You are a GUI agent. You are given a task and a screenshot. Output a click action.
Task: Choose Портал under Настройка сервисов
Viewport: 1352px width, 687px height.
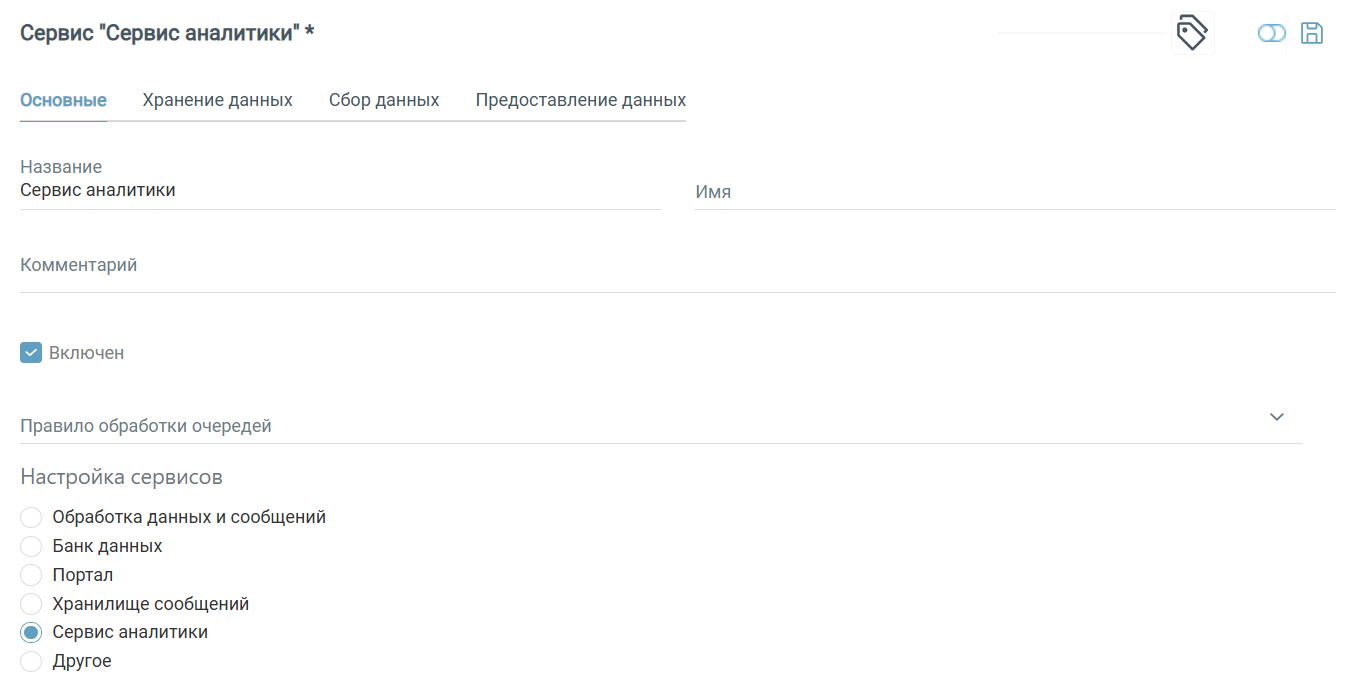(x=31, y=575)
